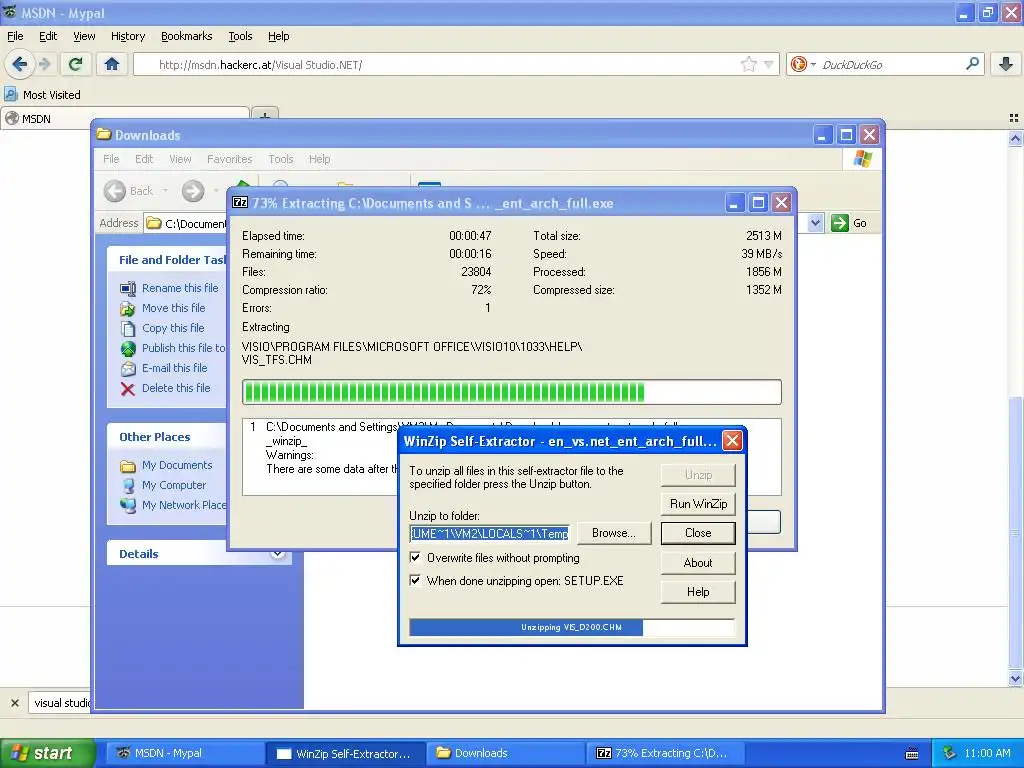1024x768 pixels.
Task: Open the Back button history dropdown arrow
Action: click(165, 191)
